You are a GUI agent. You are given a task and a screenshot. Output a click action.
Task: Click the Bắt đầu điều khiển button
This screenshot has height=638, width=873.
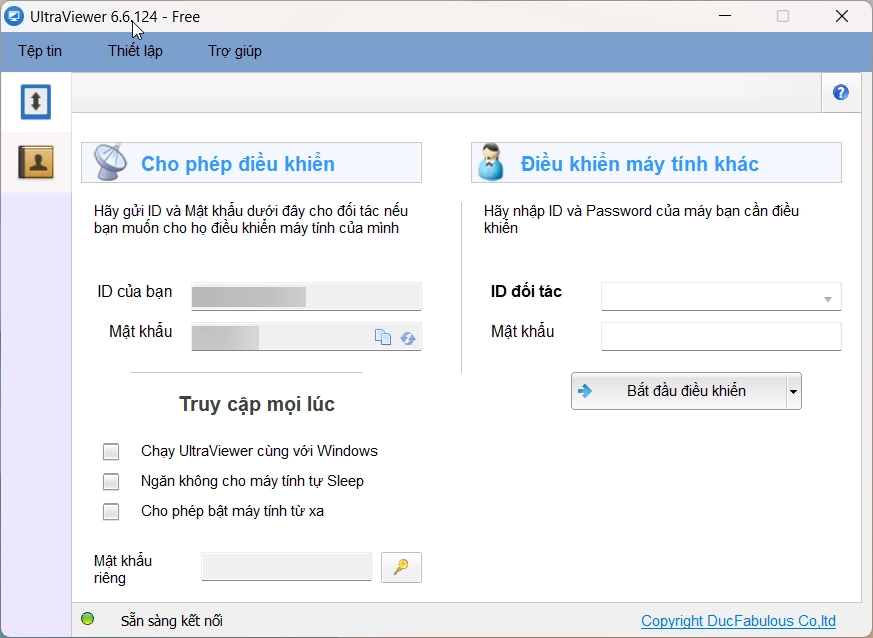[x=679, y=391]
